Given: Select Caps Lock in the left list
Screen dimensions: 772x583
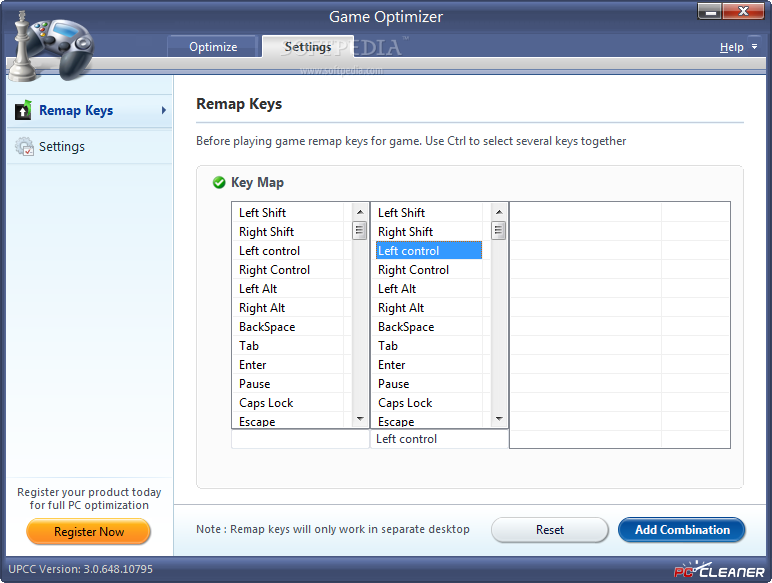Looking at the screenshot, I should click(292, 403).
